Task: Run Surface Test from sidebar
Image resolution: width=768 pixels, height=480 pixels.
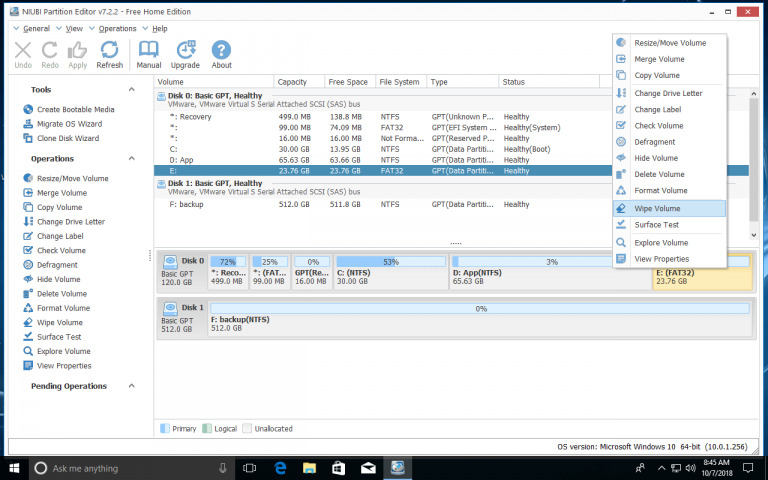Action: [x=52, y=337]
